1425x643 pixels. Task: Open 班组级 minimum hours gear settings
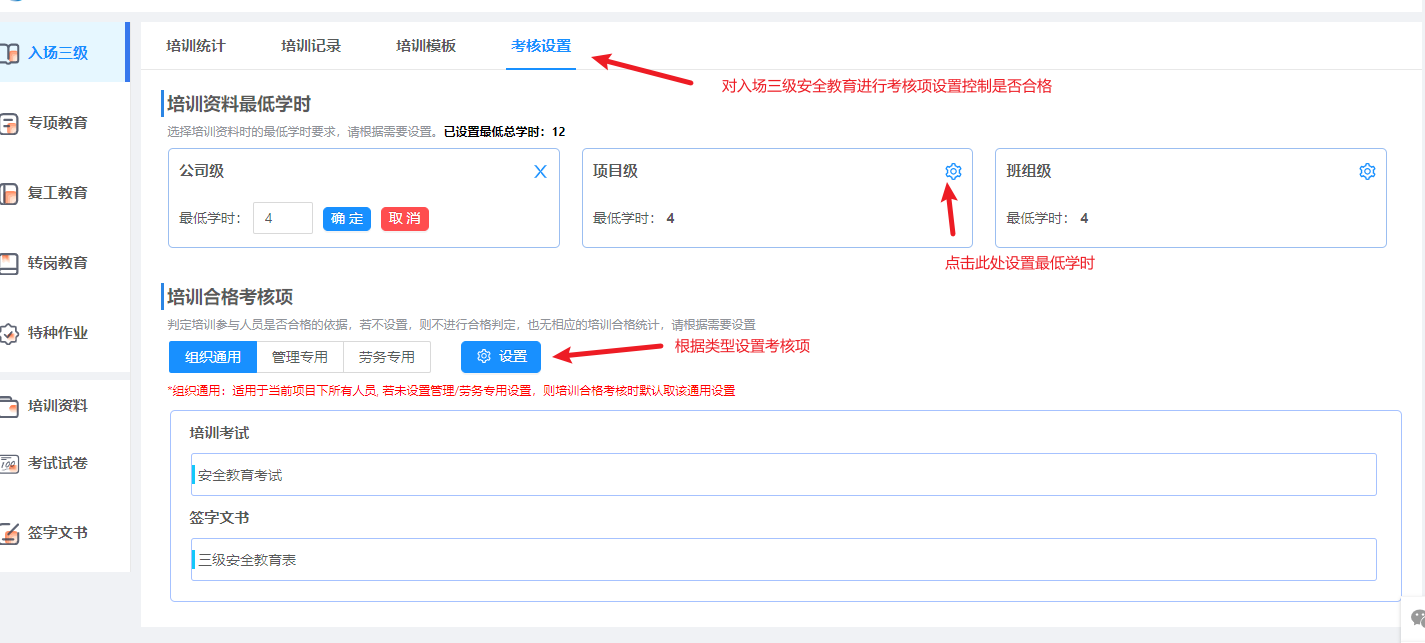click(1367, 172)
